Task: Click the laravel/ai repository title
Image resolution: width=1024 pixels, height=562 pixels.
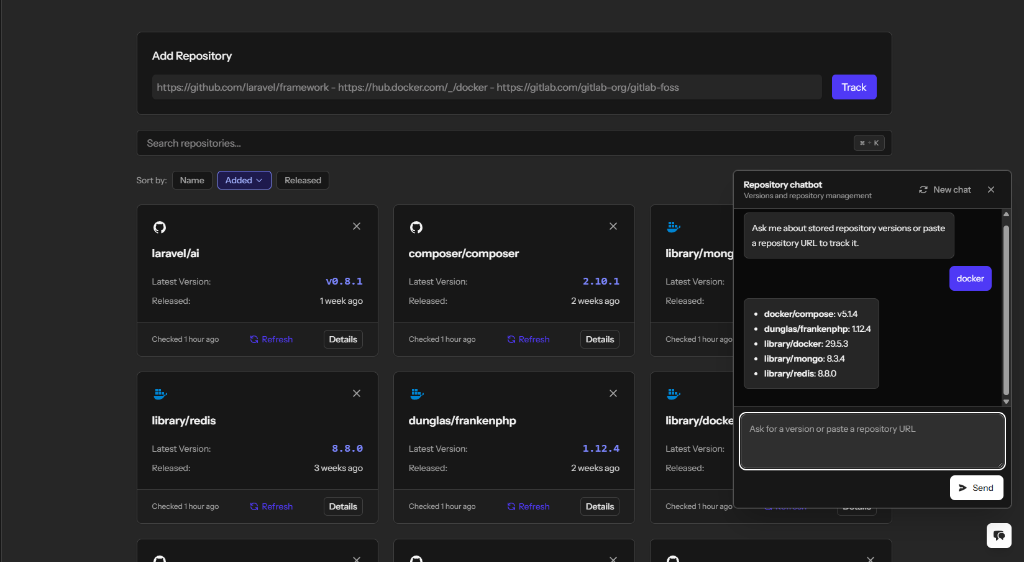Action: (176, 253)
